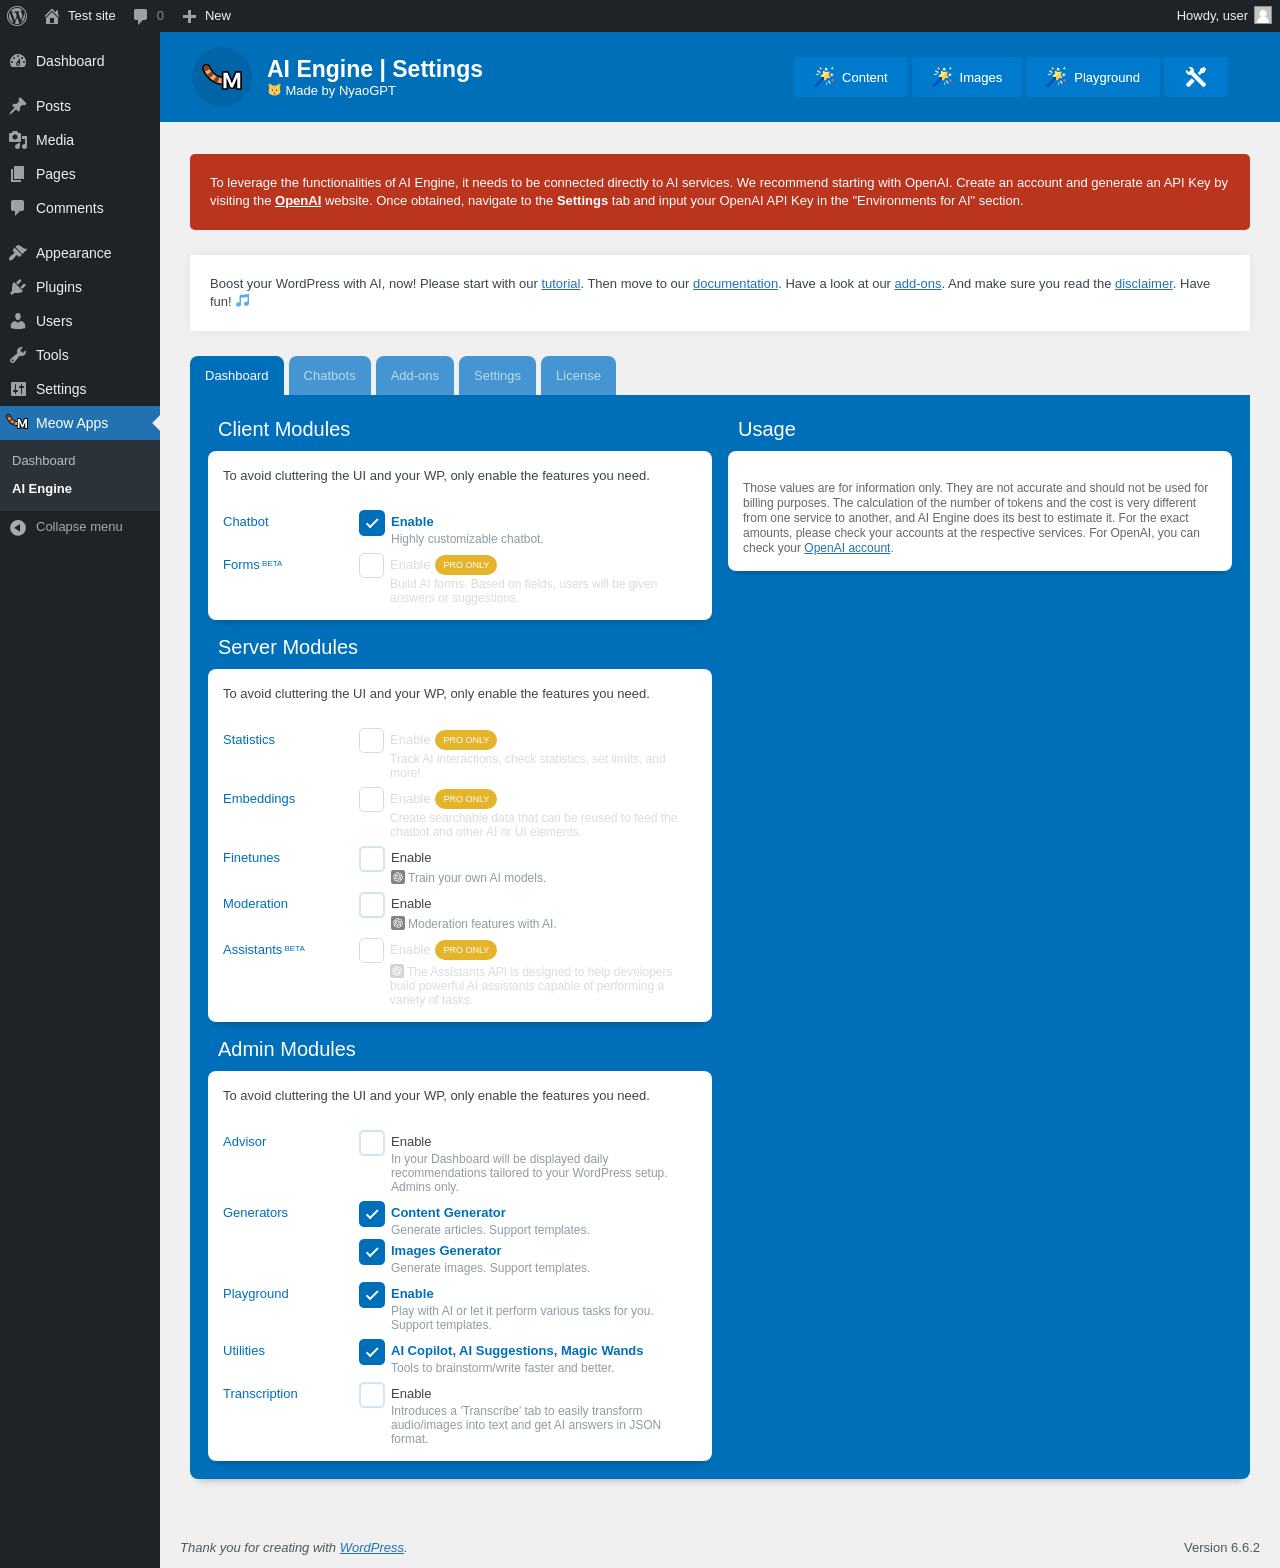Open the Settings tab in AI Engine

click(x=497, y=376)
